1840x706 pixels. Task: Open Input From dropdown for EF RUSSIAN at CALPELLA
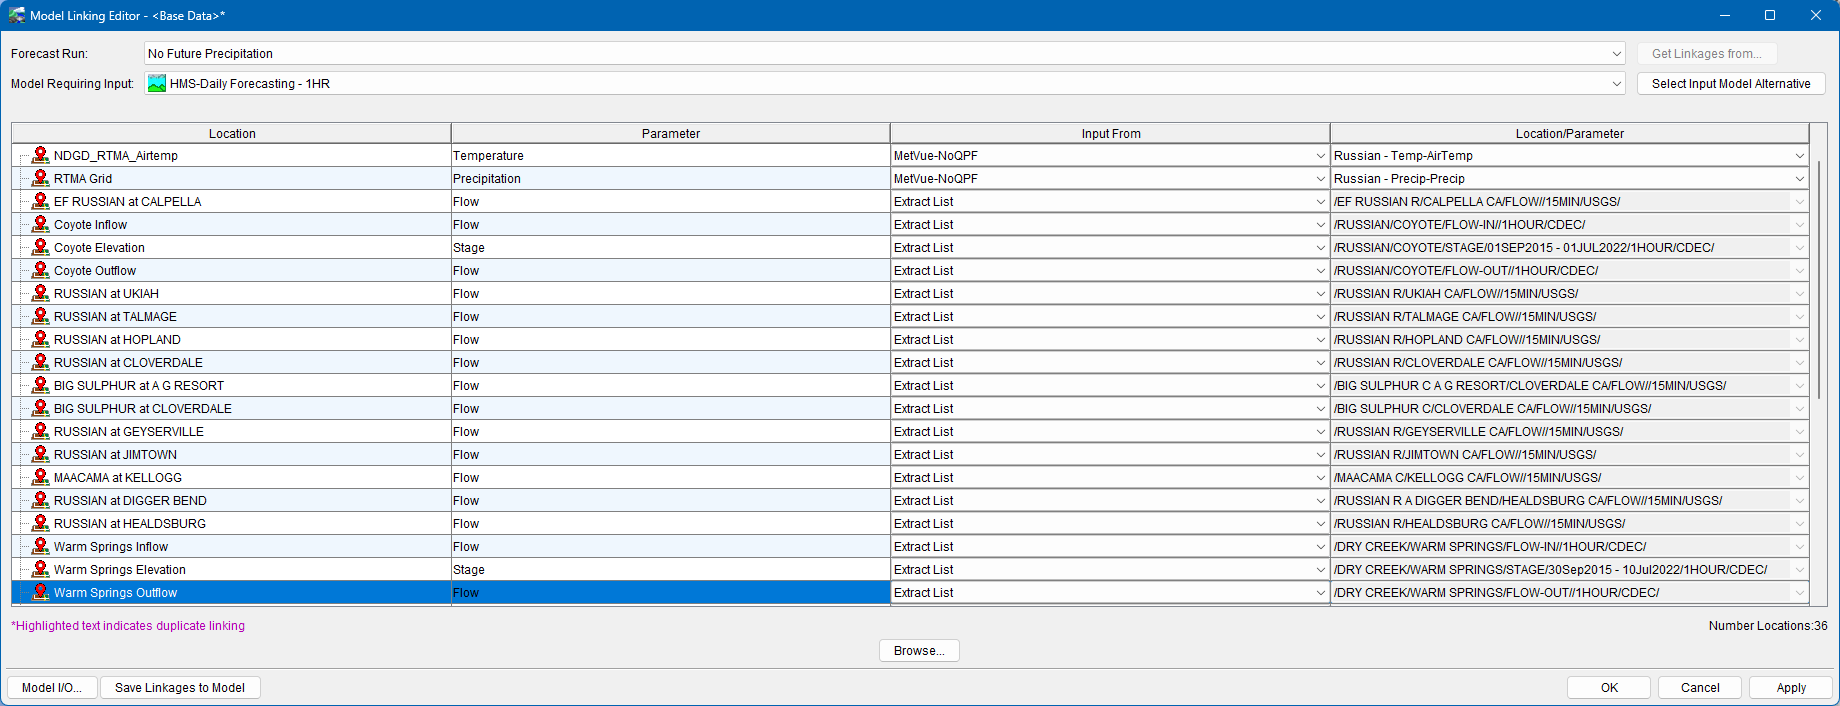[1320, 202]
